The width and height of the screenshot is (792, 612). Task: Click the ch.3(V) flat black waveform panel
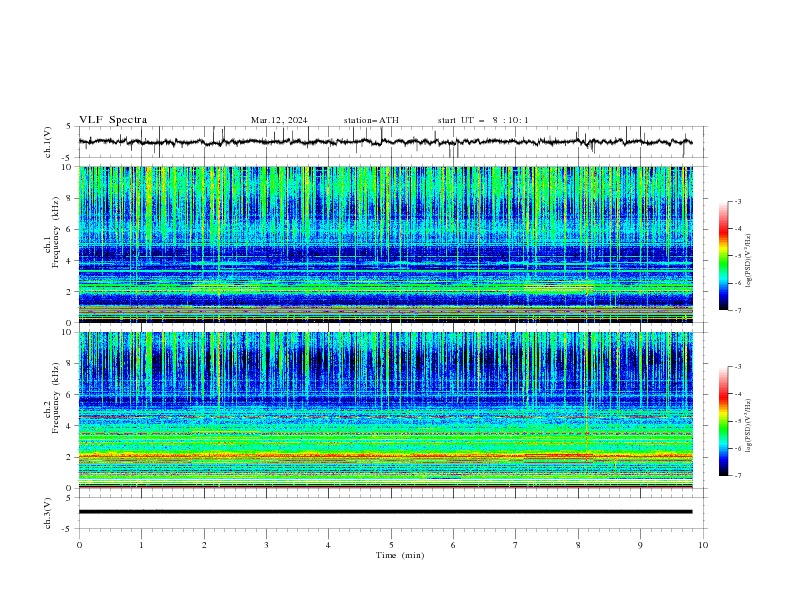(385, 512)
